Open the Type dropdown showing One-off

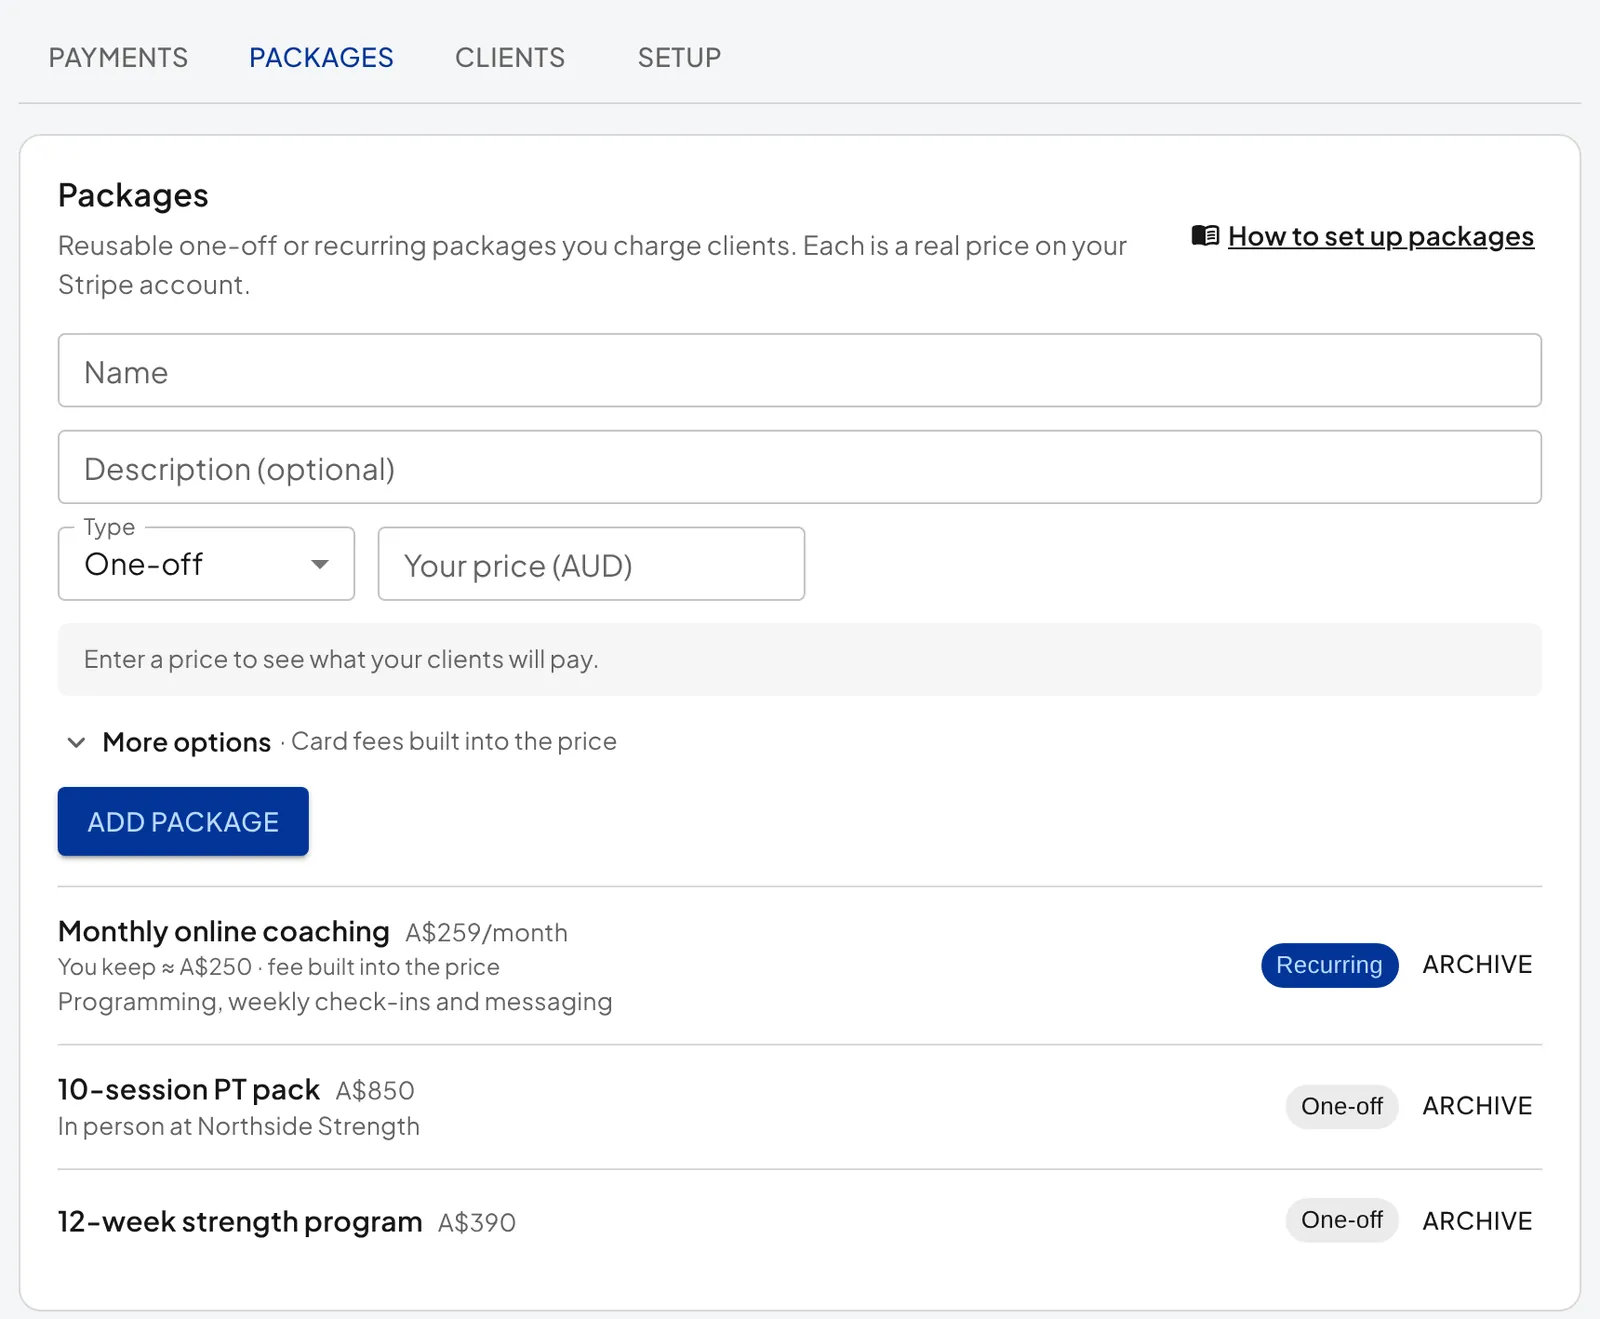[x=206, y=564]
